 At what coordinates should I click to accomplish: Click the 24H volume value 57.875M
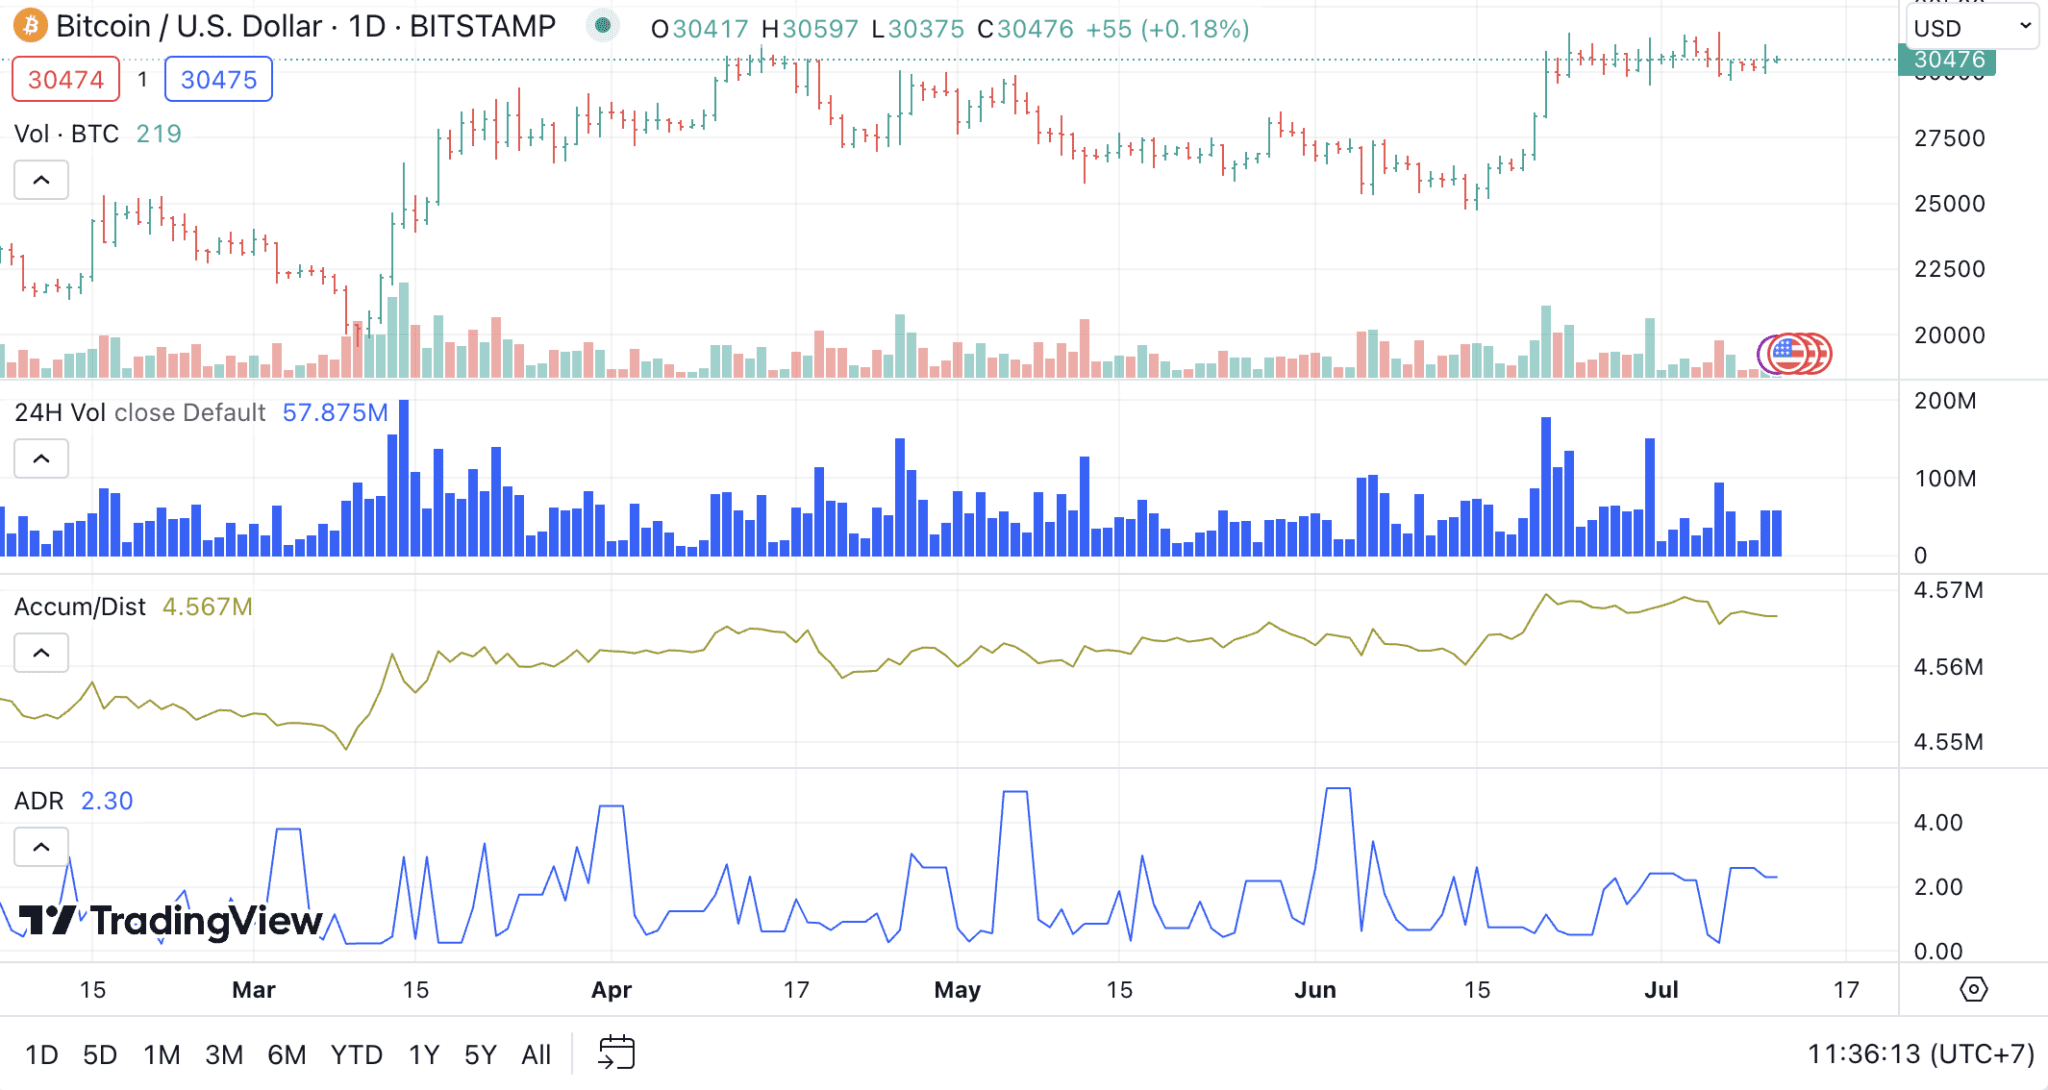click(x=335, y=412)
